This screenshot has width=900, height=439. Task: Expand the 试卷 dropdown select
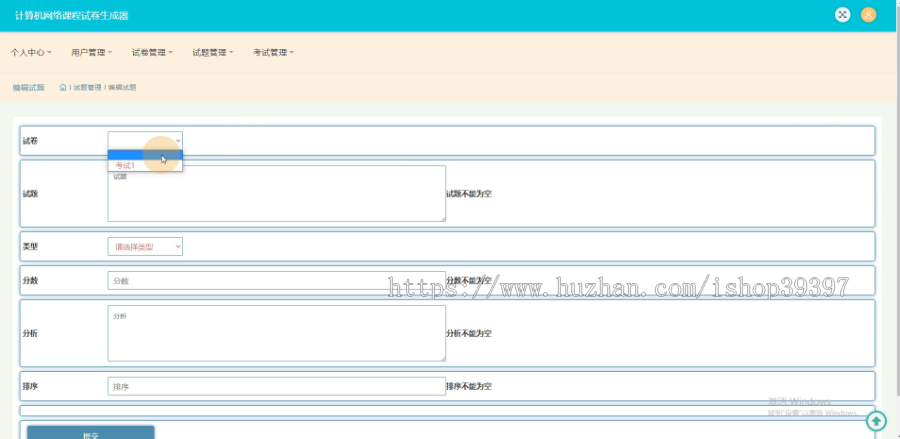tap(145, 140)
